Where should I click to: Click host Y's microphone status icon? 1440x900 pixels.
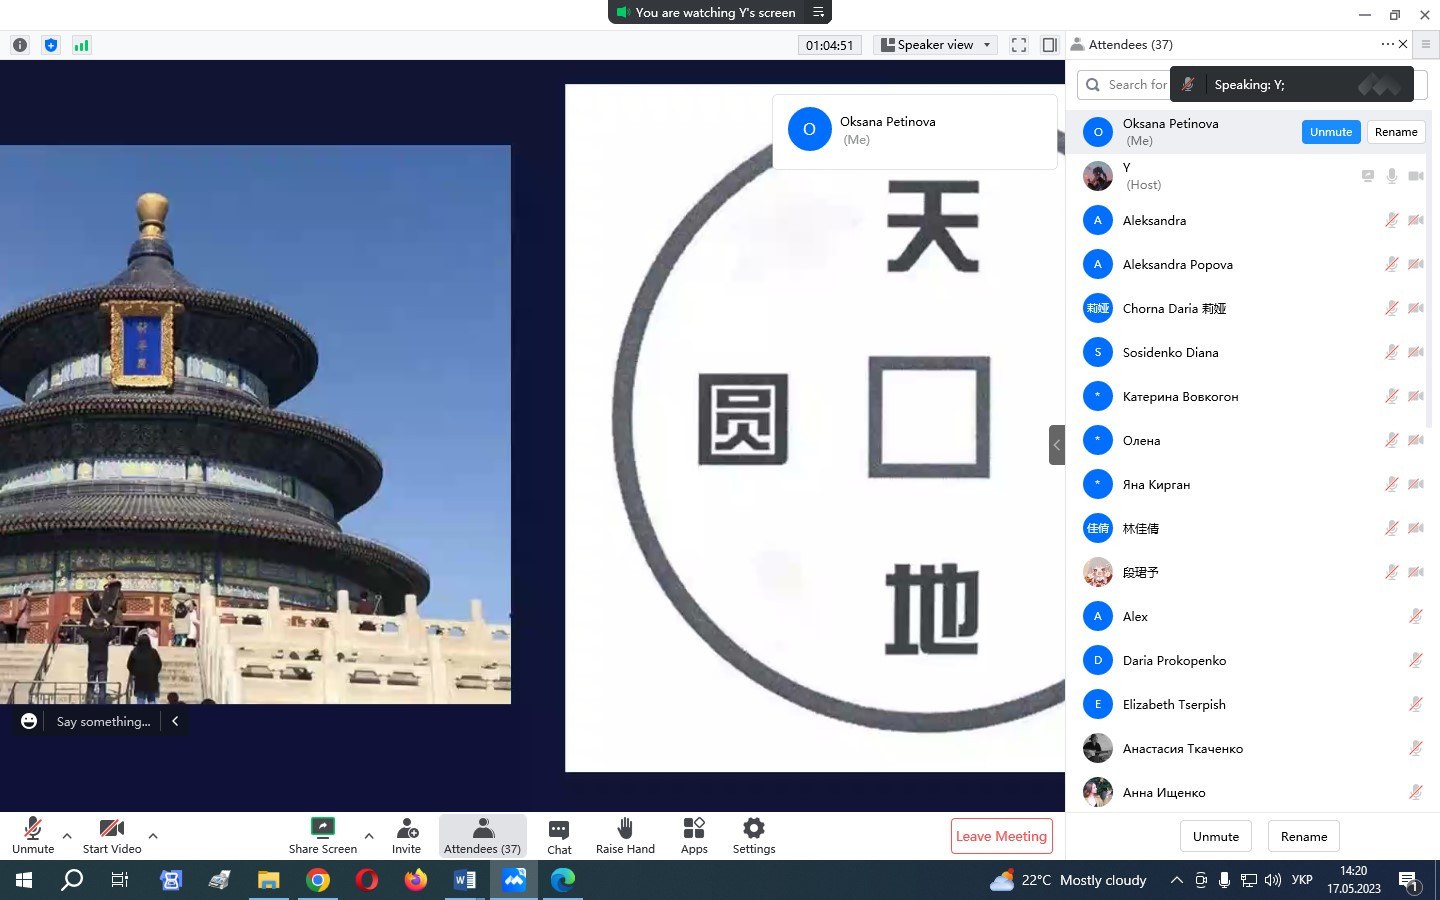point(1391,176)
